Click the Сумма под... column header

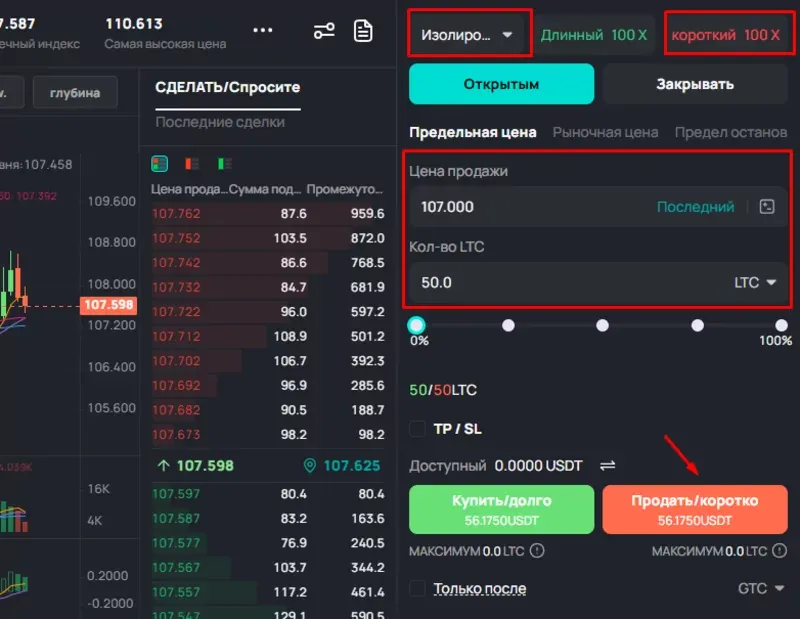pyautogui.click(x=265, y=189)
